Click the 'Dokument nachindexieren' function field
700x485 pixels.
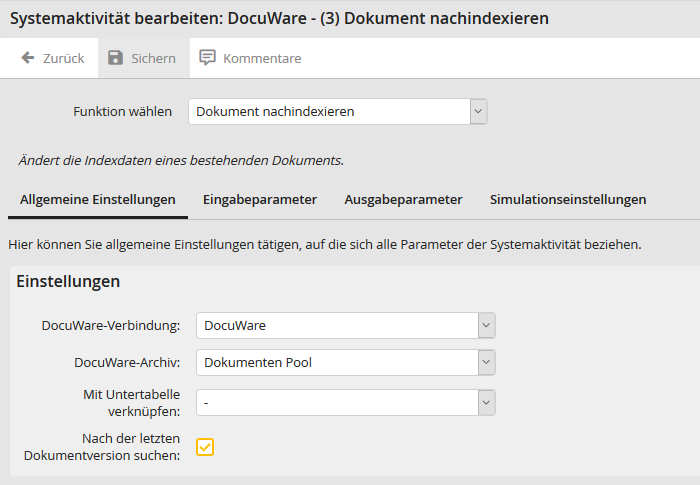point(329,111)
